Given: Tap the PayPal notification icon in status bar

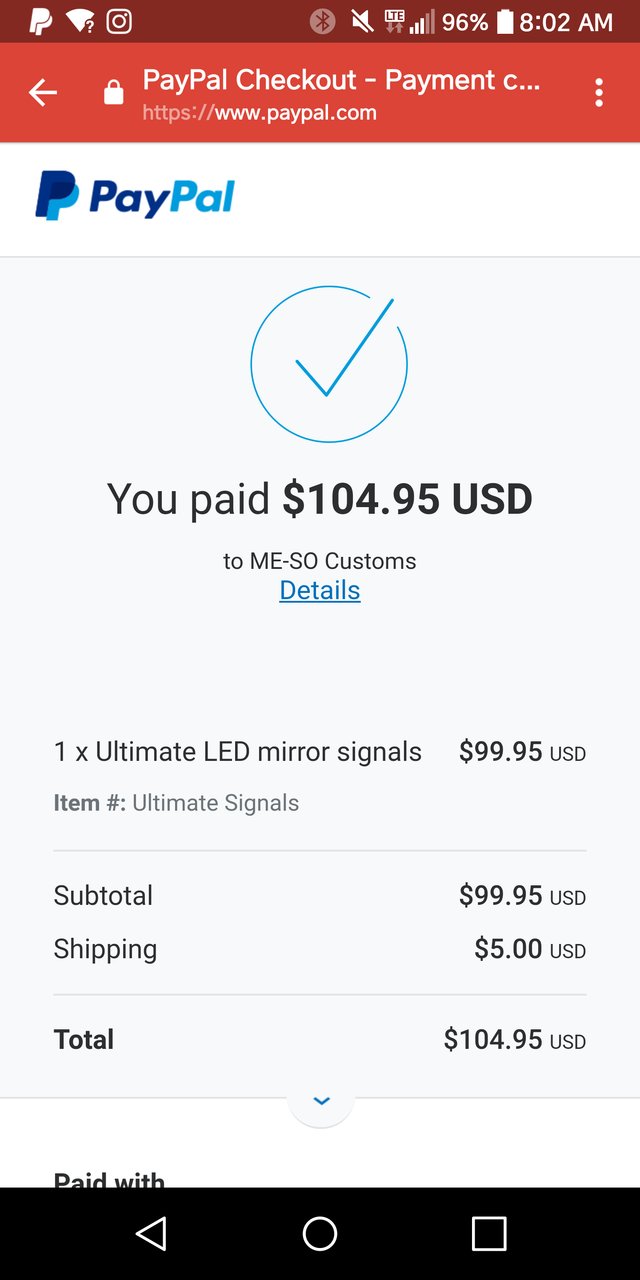Looking at the screenshot, I should [x=41, y=21].
